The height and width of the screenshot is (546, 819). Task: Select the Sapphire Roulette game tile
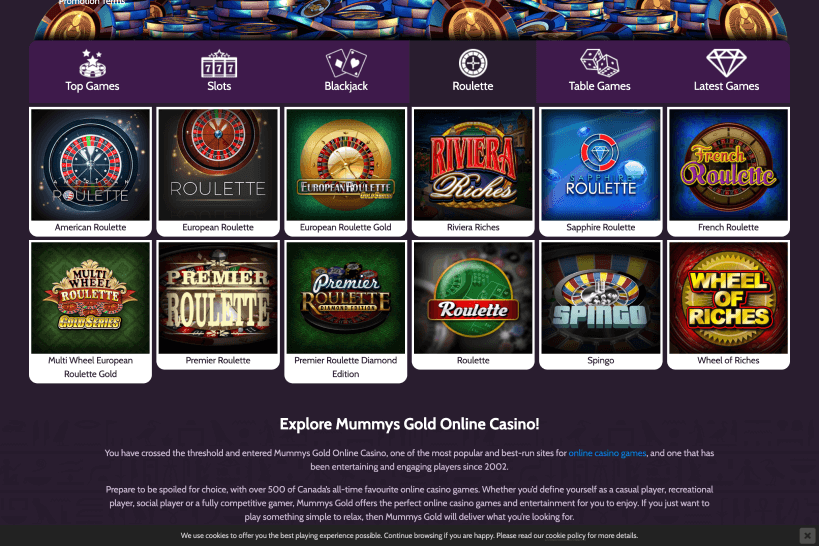click(601, 165)
